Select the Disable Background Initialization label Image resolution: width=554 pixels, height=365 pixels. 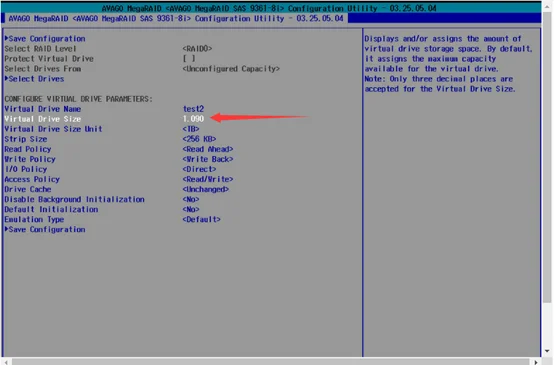[x=74, y=199]
